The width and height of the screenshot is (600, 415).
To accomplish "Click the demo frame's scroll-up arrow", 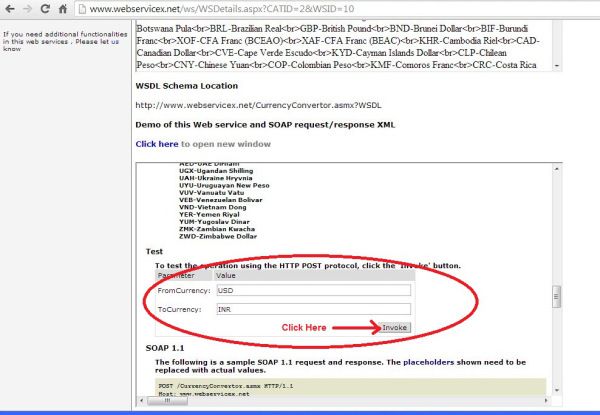I will (557, 168).
